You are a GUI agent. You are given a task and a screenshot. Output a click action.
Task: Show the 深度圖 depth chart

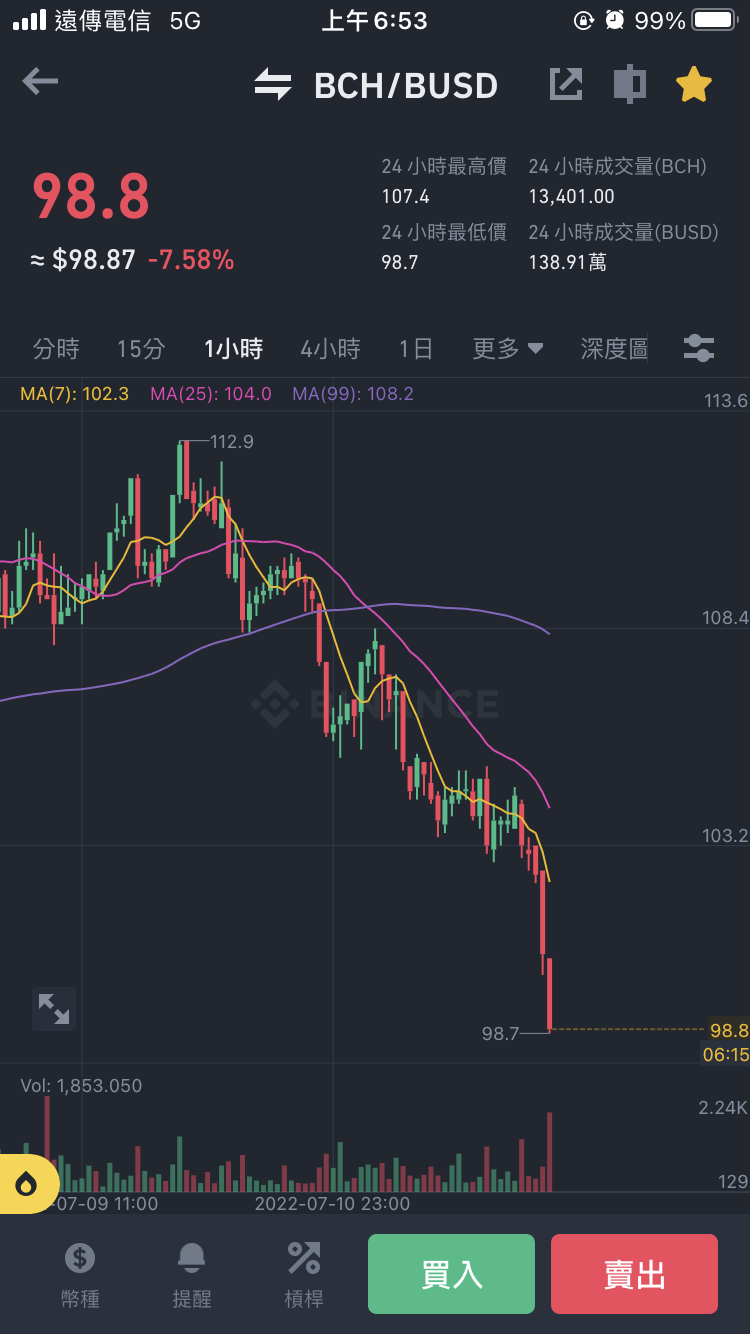coord(614,349)
